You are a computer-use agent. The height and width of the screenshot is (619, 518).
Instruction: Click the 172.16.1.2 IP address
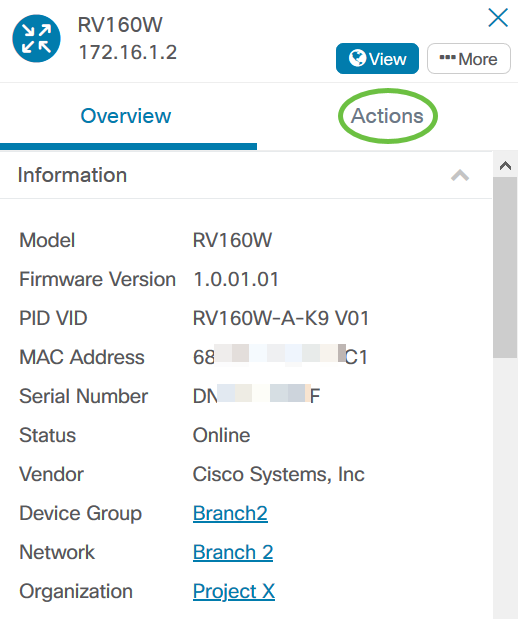[128, 52]
